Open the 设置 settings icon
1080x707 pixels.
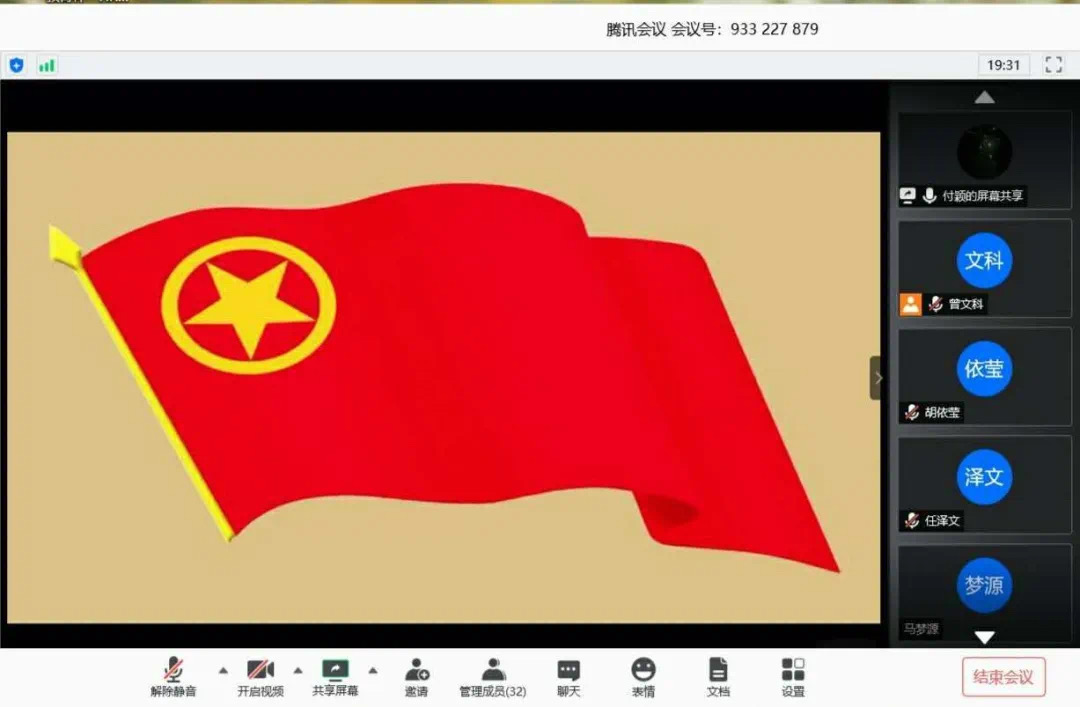click(x=793, y=676)
